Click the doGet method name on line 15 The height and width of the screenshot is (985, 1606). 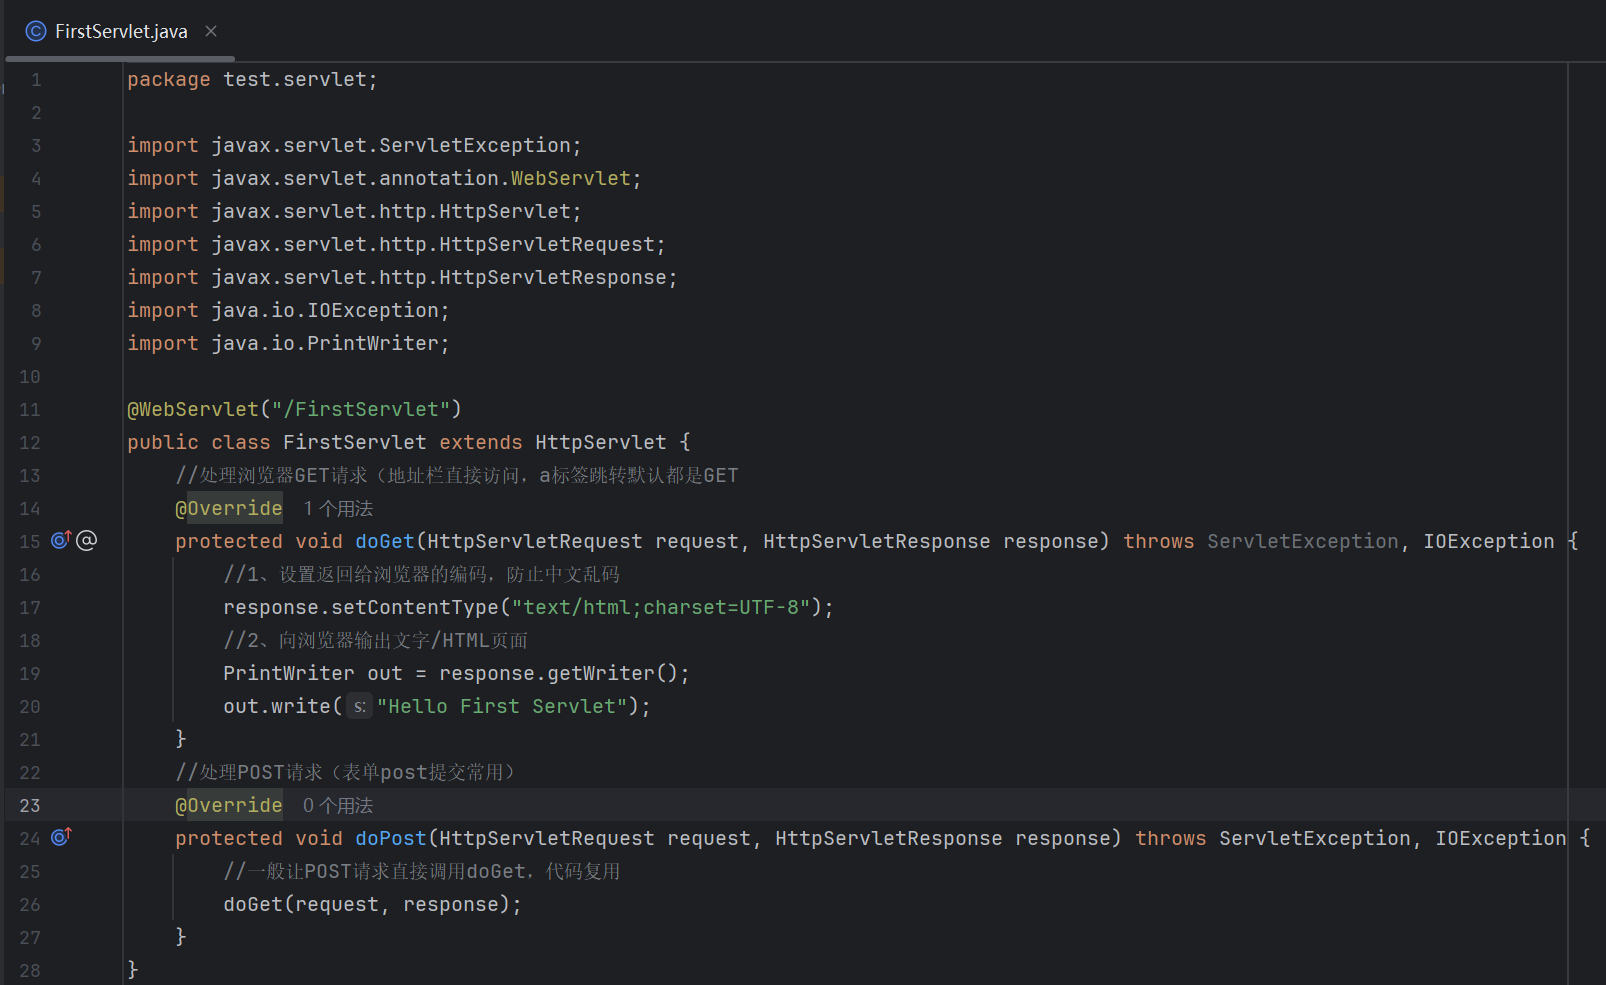tap(385, 542)
